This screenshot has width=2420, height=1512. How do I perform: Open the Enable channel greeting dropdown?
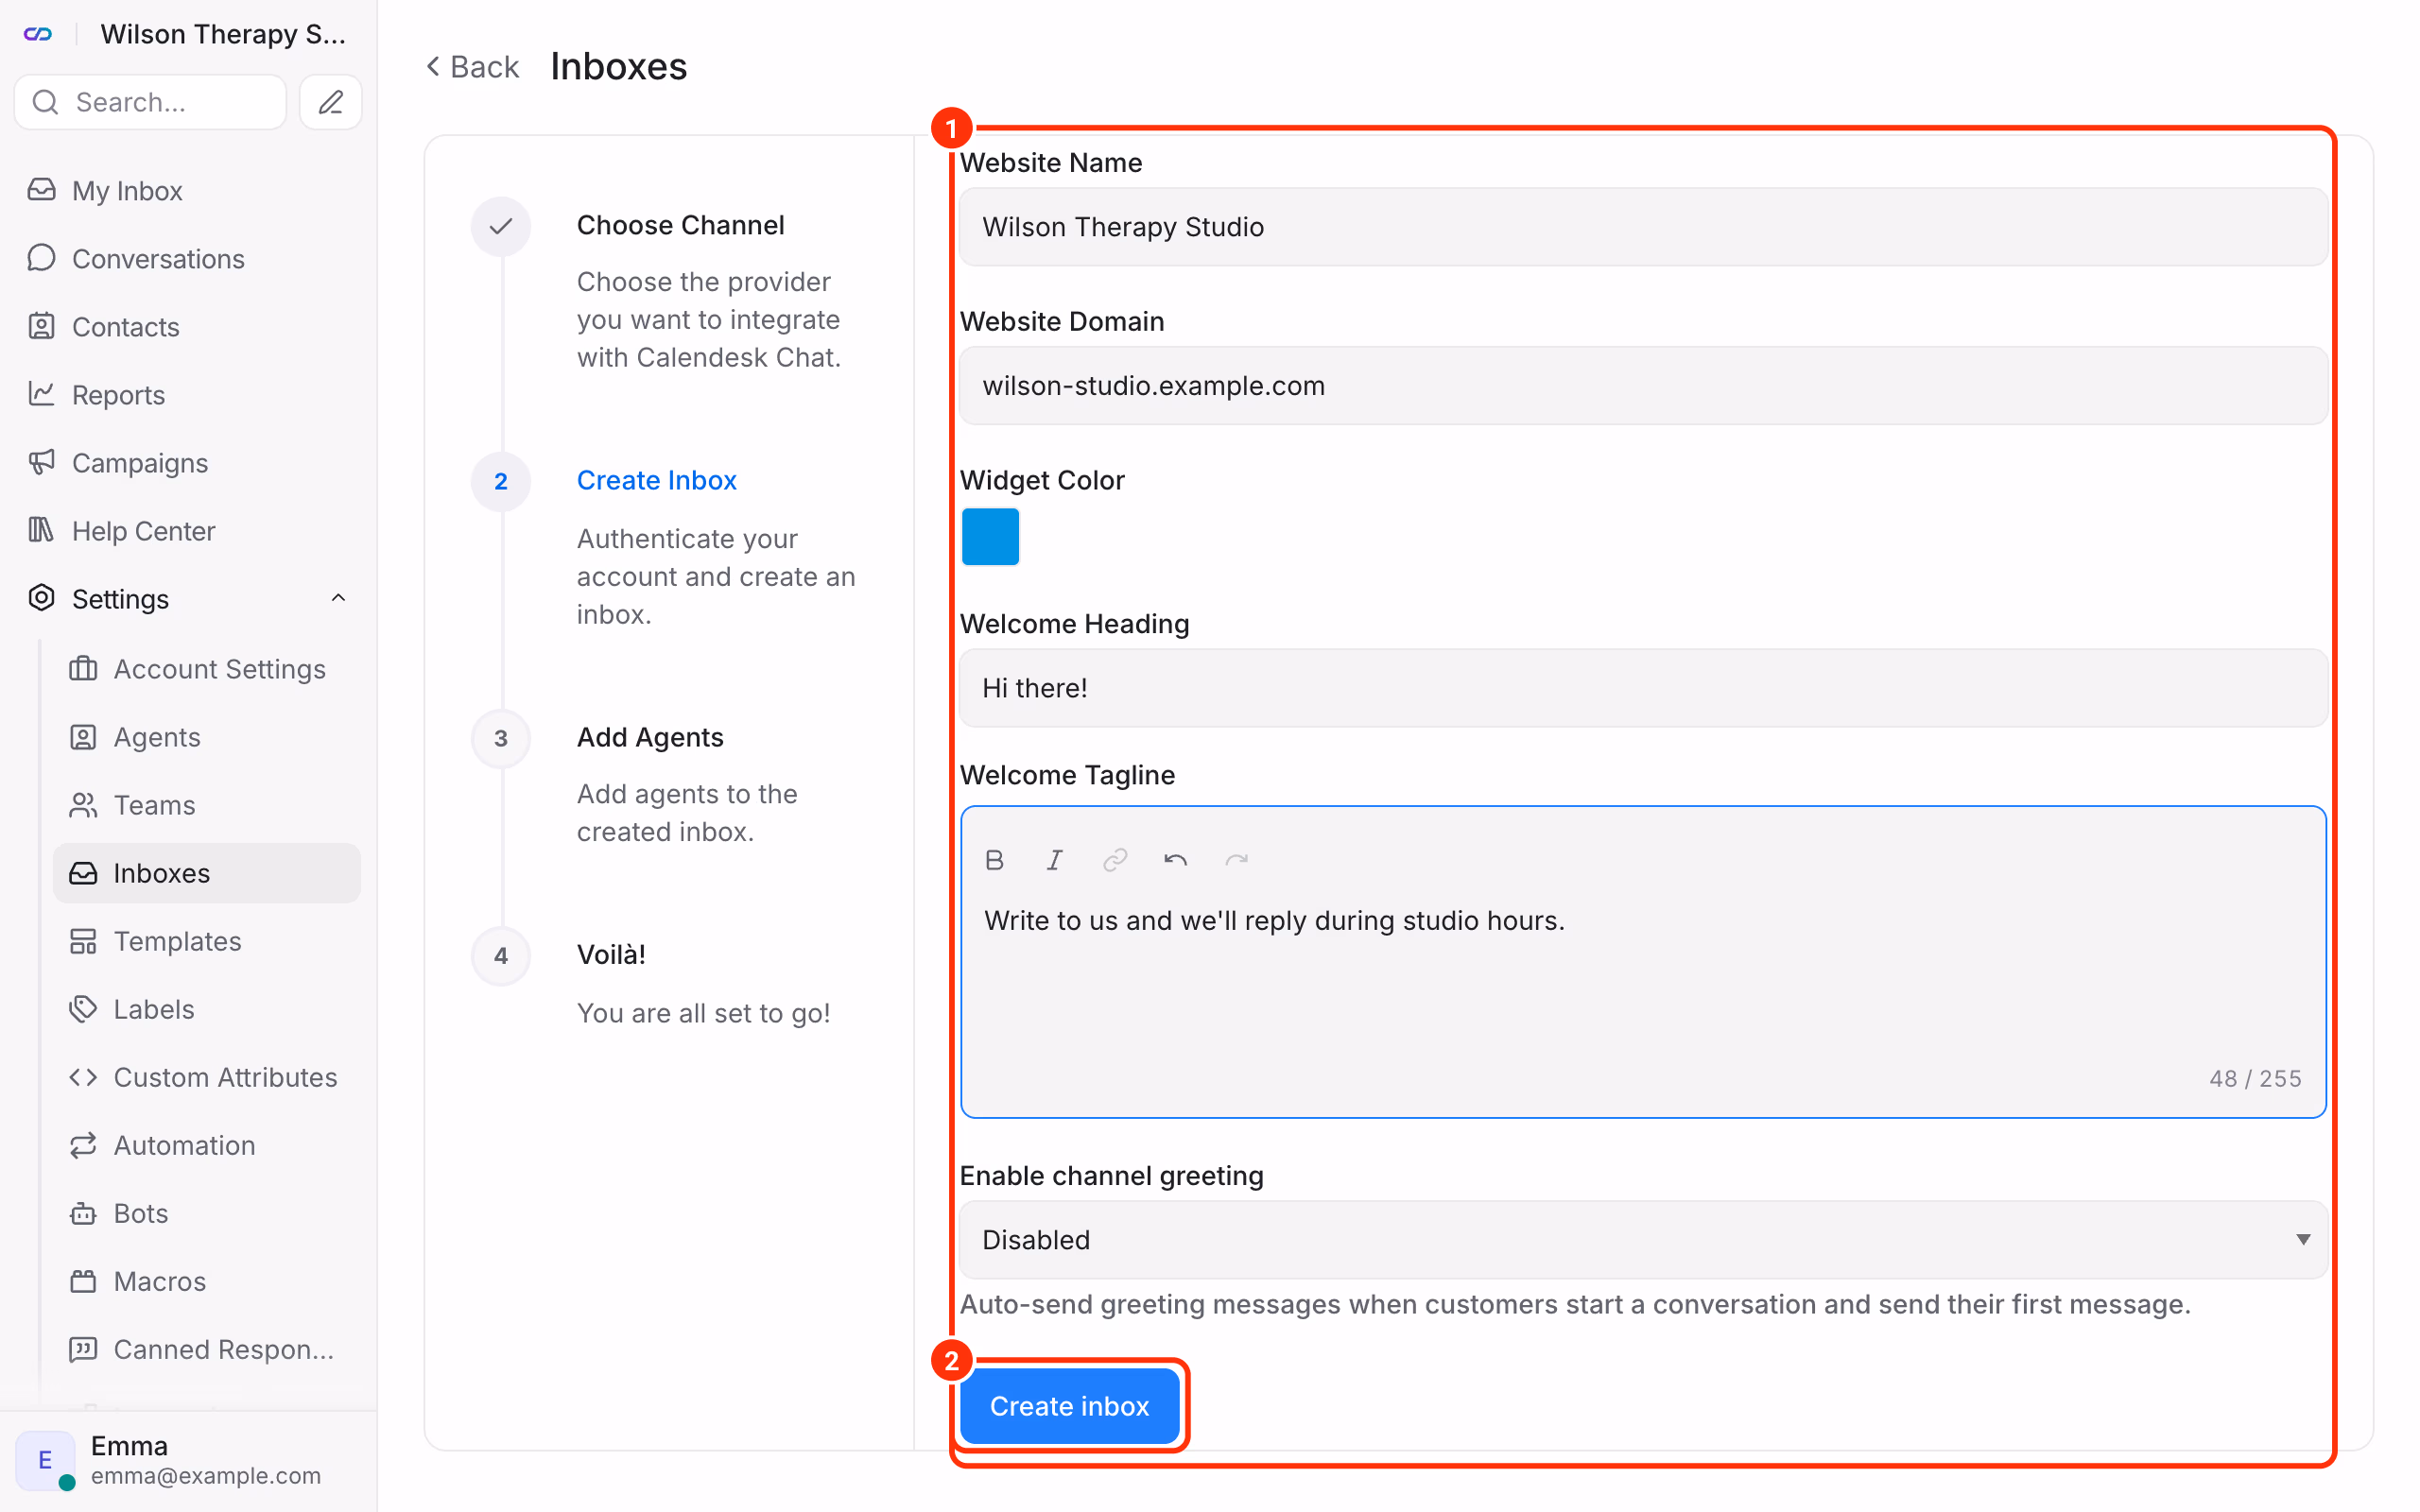[x=1643, y=1239]
